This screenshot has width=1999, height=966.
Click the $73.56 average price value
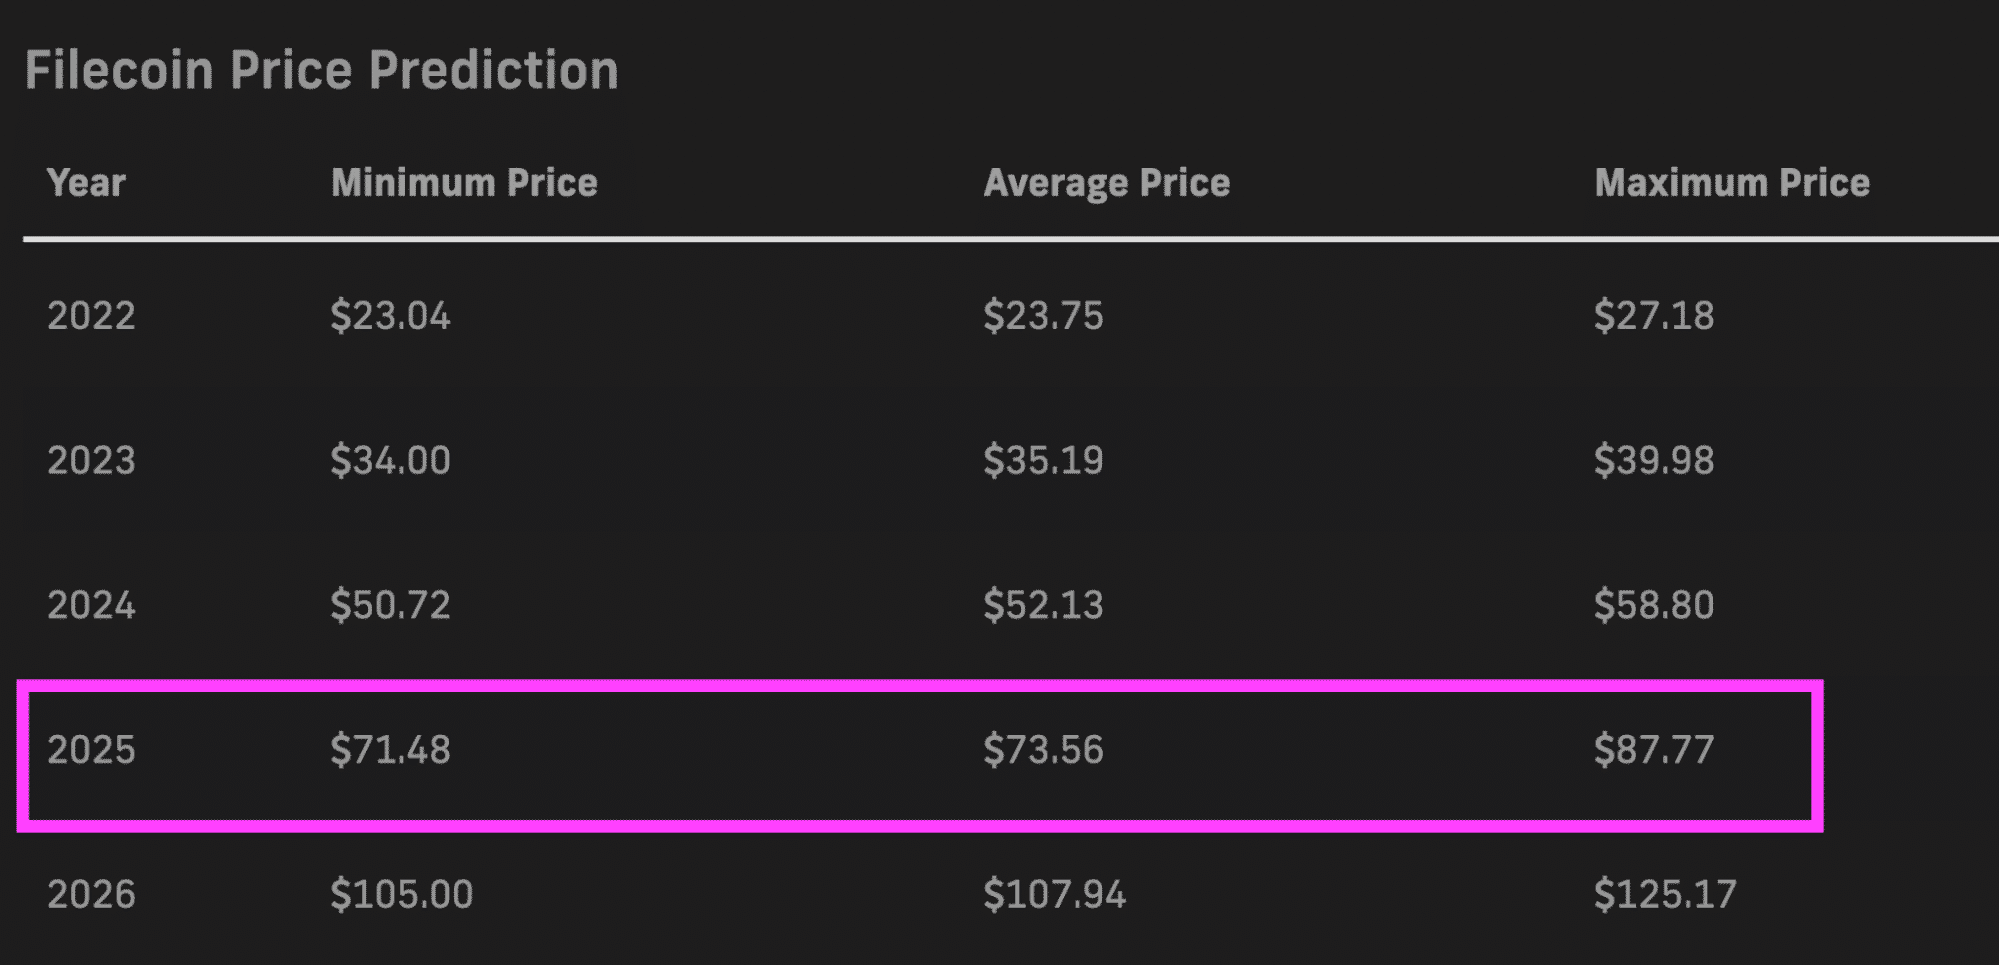click(x=1043, y=750)
